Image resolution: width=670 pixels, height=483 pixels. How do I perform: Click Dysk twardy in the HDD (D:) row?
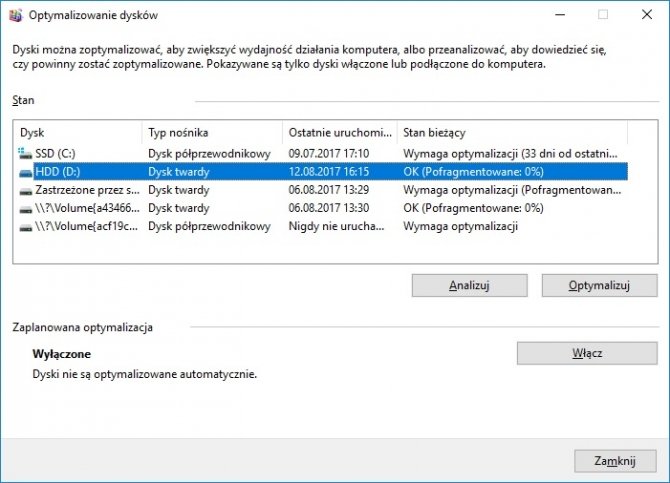coord(179,172)
